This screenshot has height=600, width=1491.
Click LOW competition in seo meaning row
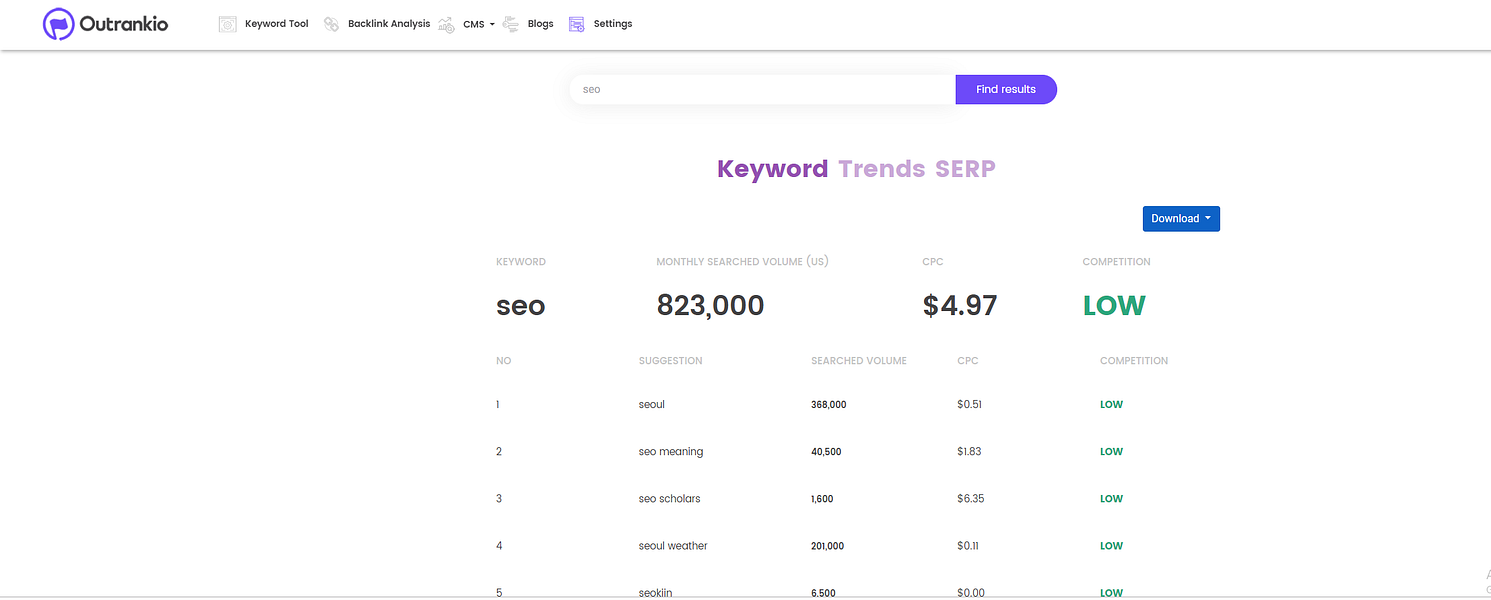click(1112, 452)
